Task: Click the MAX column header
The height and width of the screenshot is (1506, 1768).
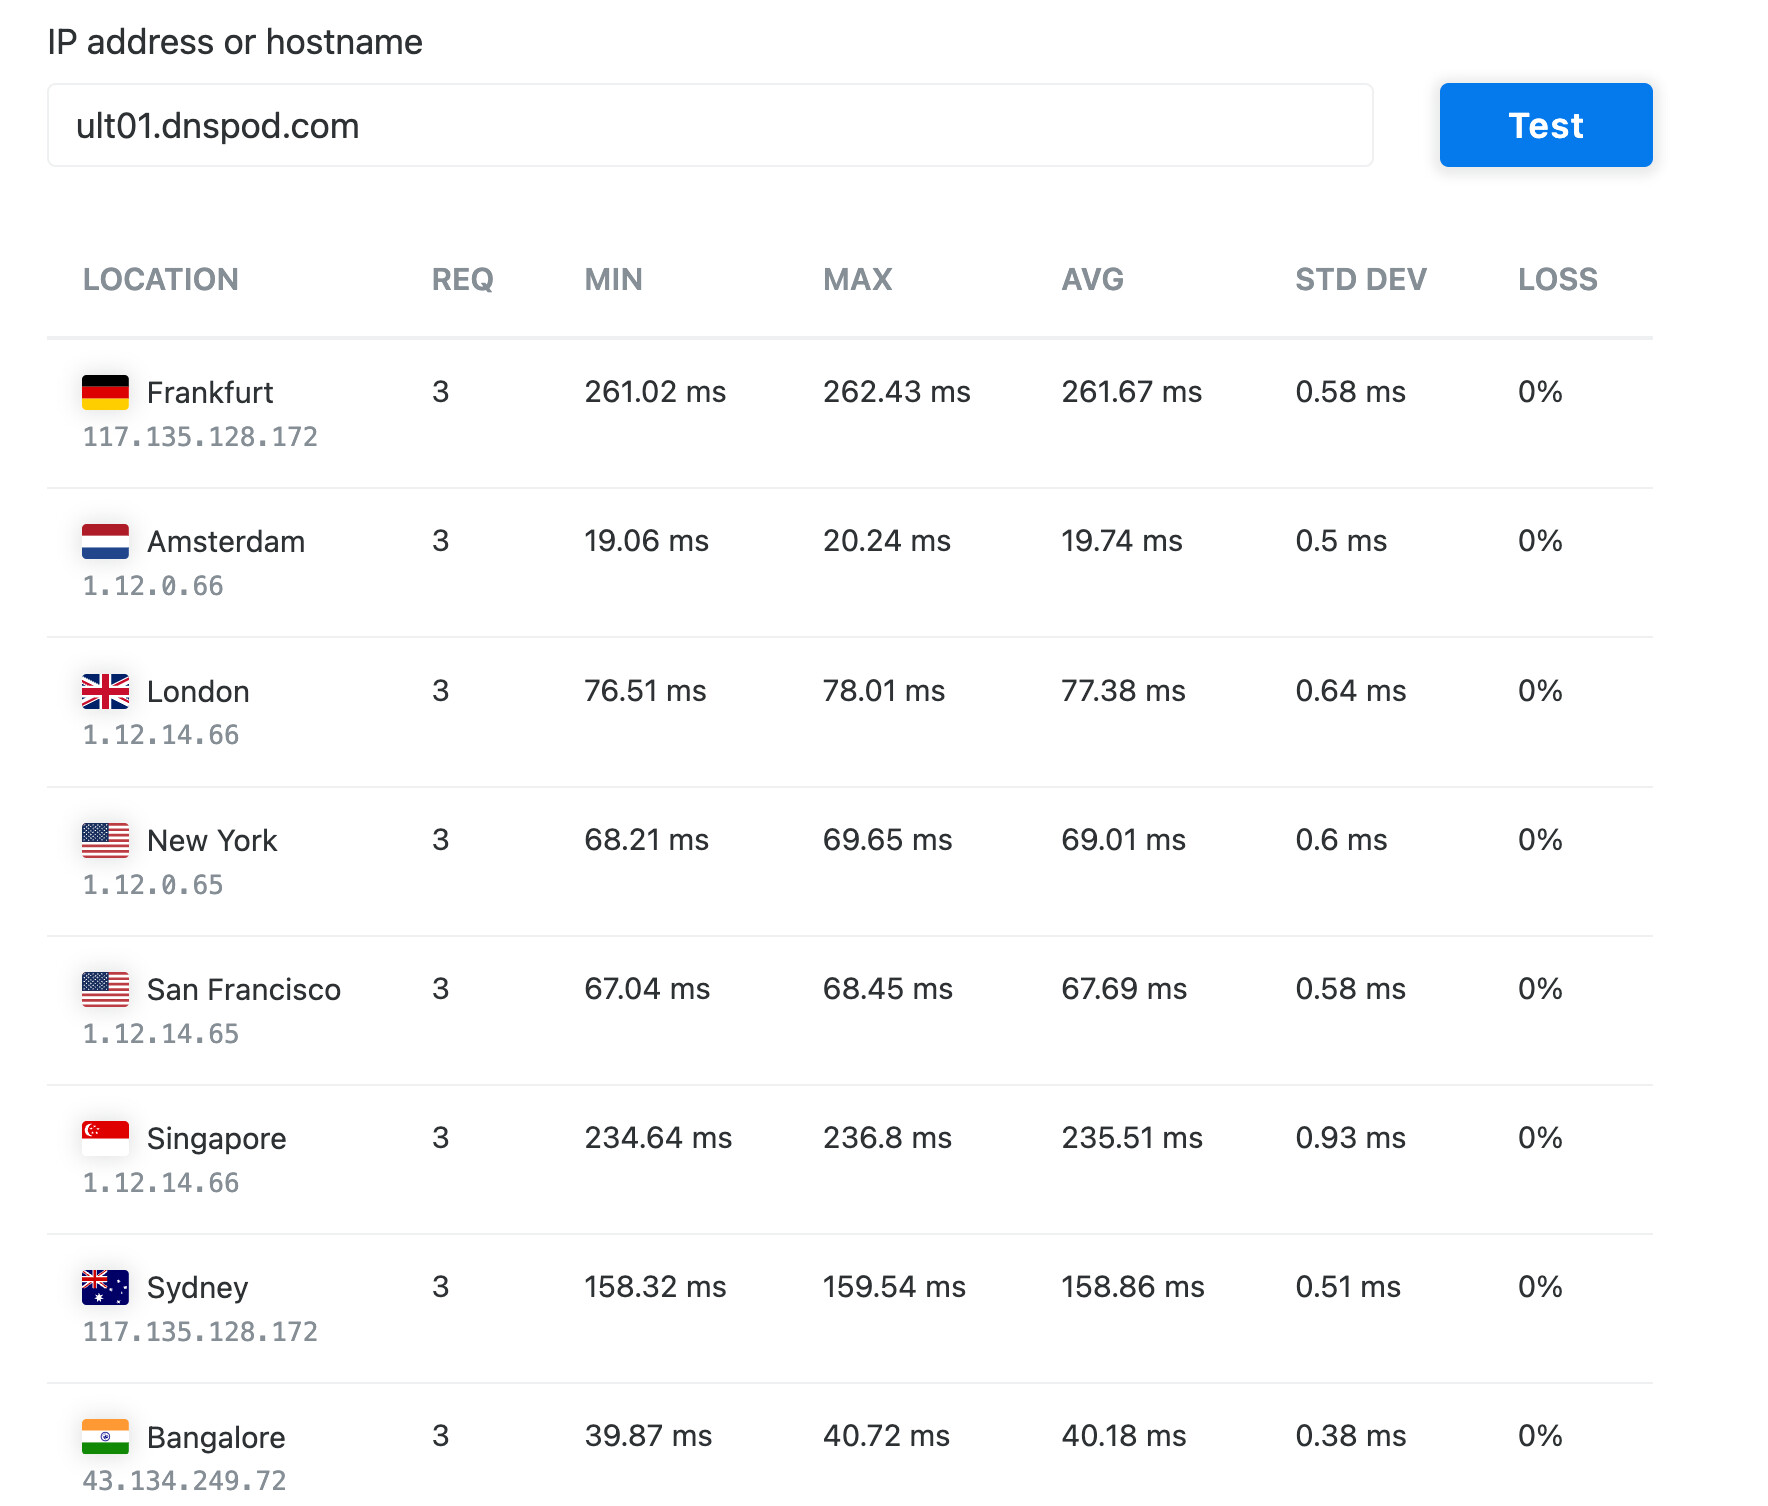Action: point(857,280)
